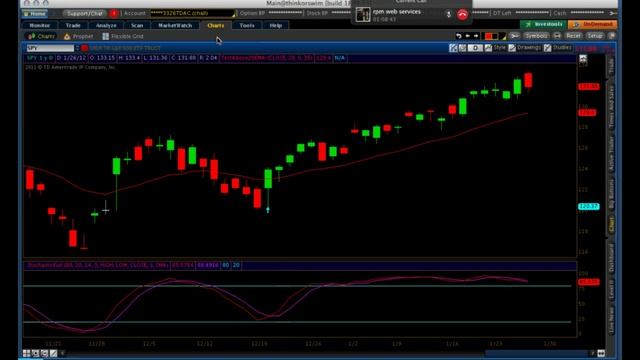Click the zoom icon at bottom left

coord(36,353)
